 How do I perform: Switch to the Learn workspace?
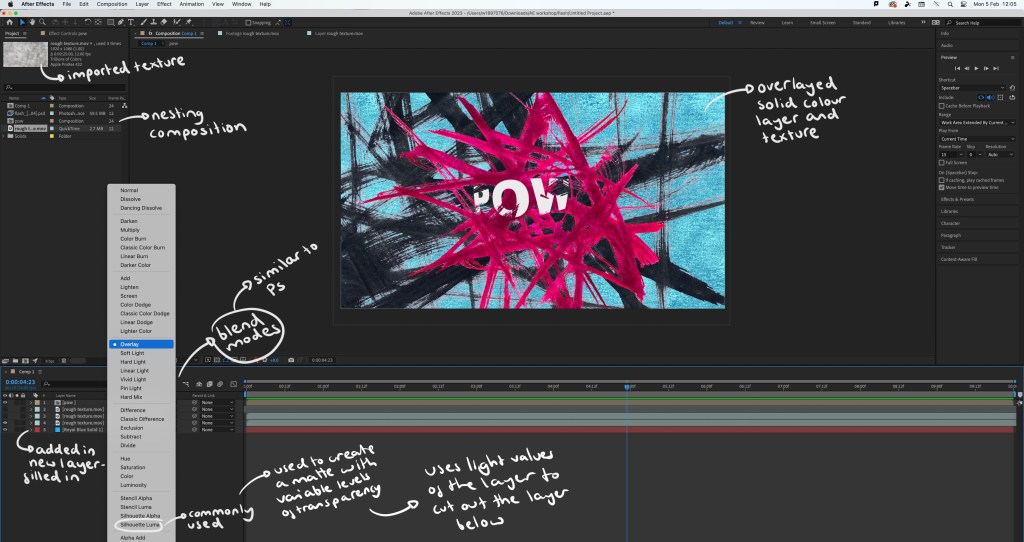click(x=787, y=22)
